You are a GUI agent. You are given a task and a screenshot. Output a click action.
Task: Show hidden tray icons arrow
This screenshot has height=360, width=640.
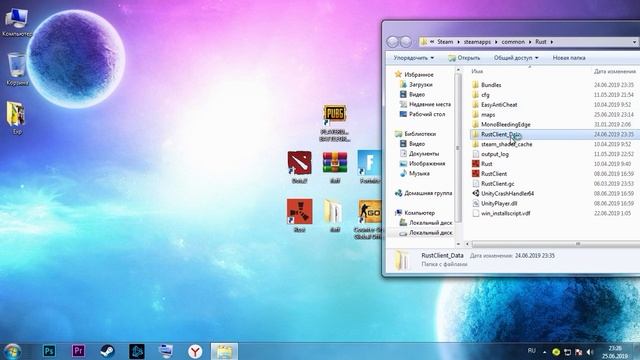544,352
